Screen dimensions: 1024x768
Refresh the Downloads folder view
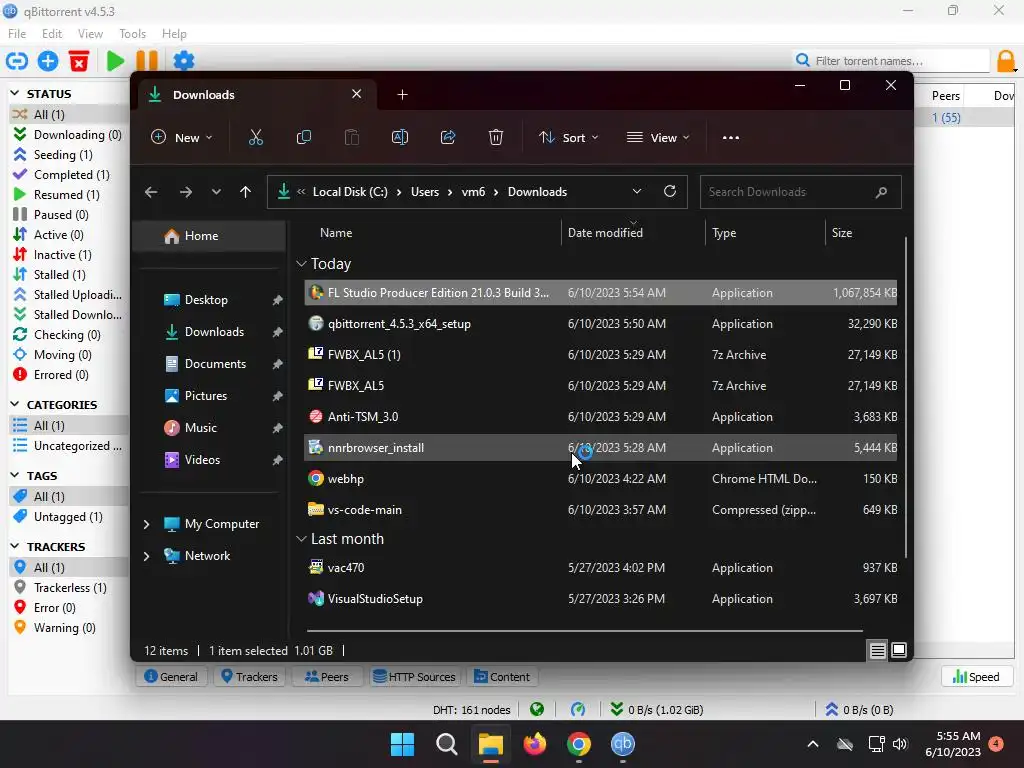[669, 191]
